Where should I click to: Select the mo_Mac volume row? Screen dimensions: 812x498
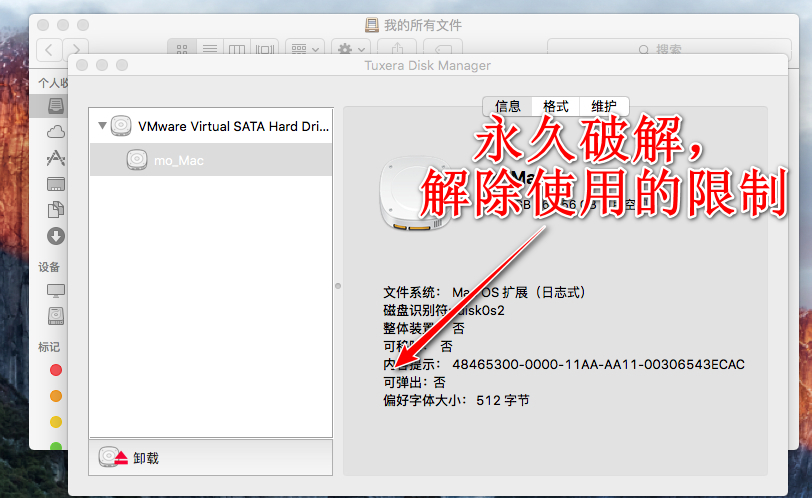coord(211,160)
